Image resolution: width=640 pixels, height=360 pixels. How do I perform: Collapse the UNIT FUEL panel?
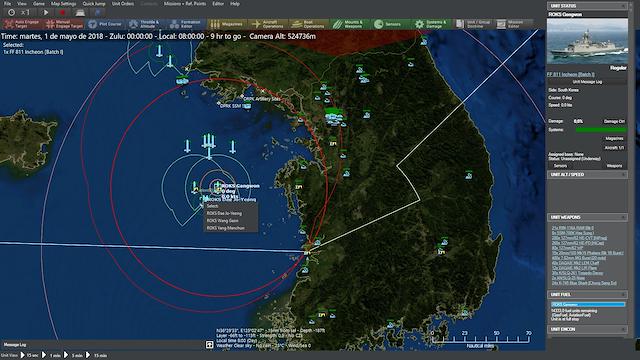coord(587,294)
